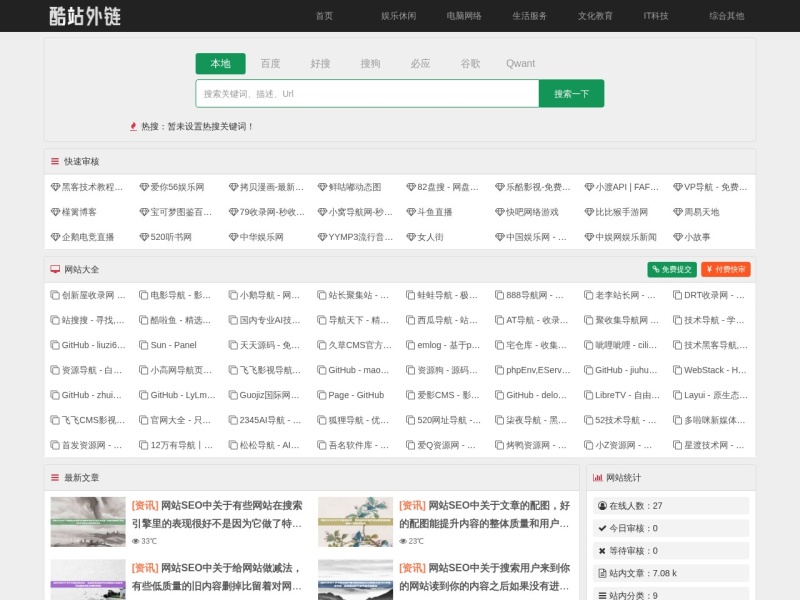Select the Qwant search tab
The image size is (800, 600).
click(x=520, y=63)
